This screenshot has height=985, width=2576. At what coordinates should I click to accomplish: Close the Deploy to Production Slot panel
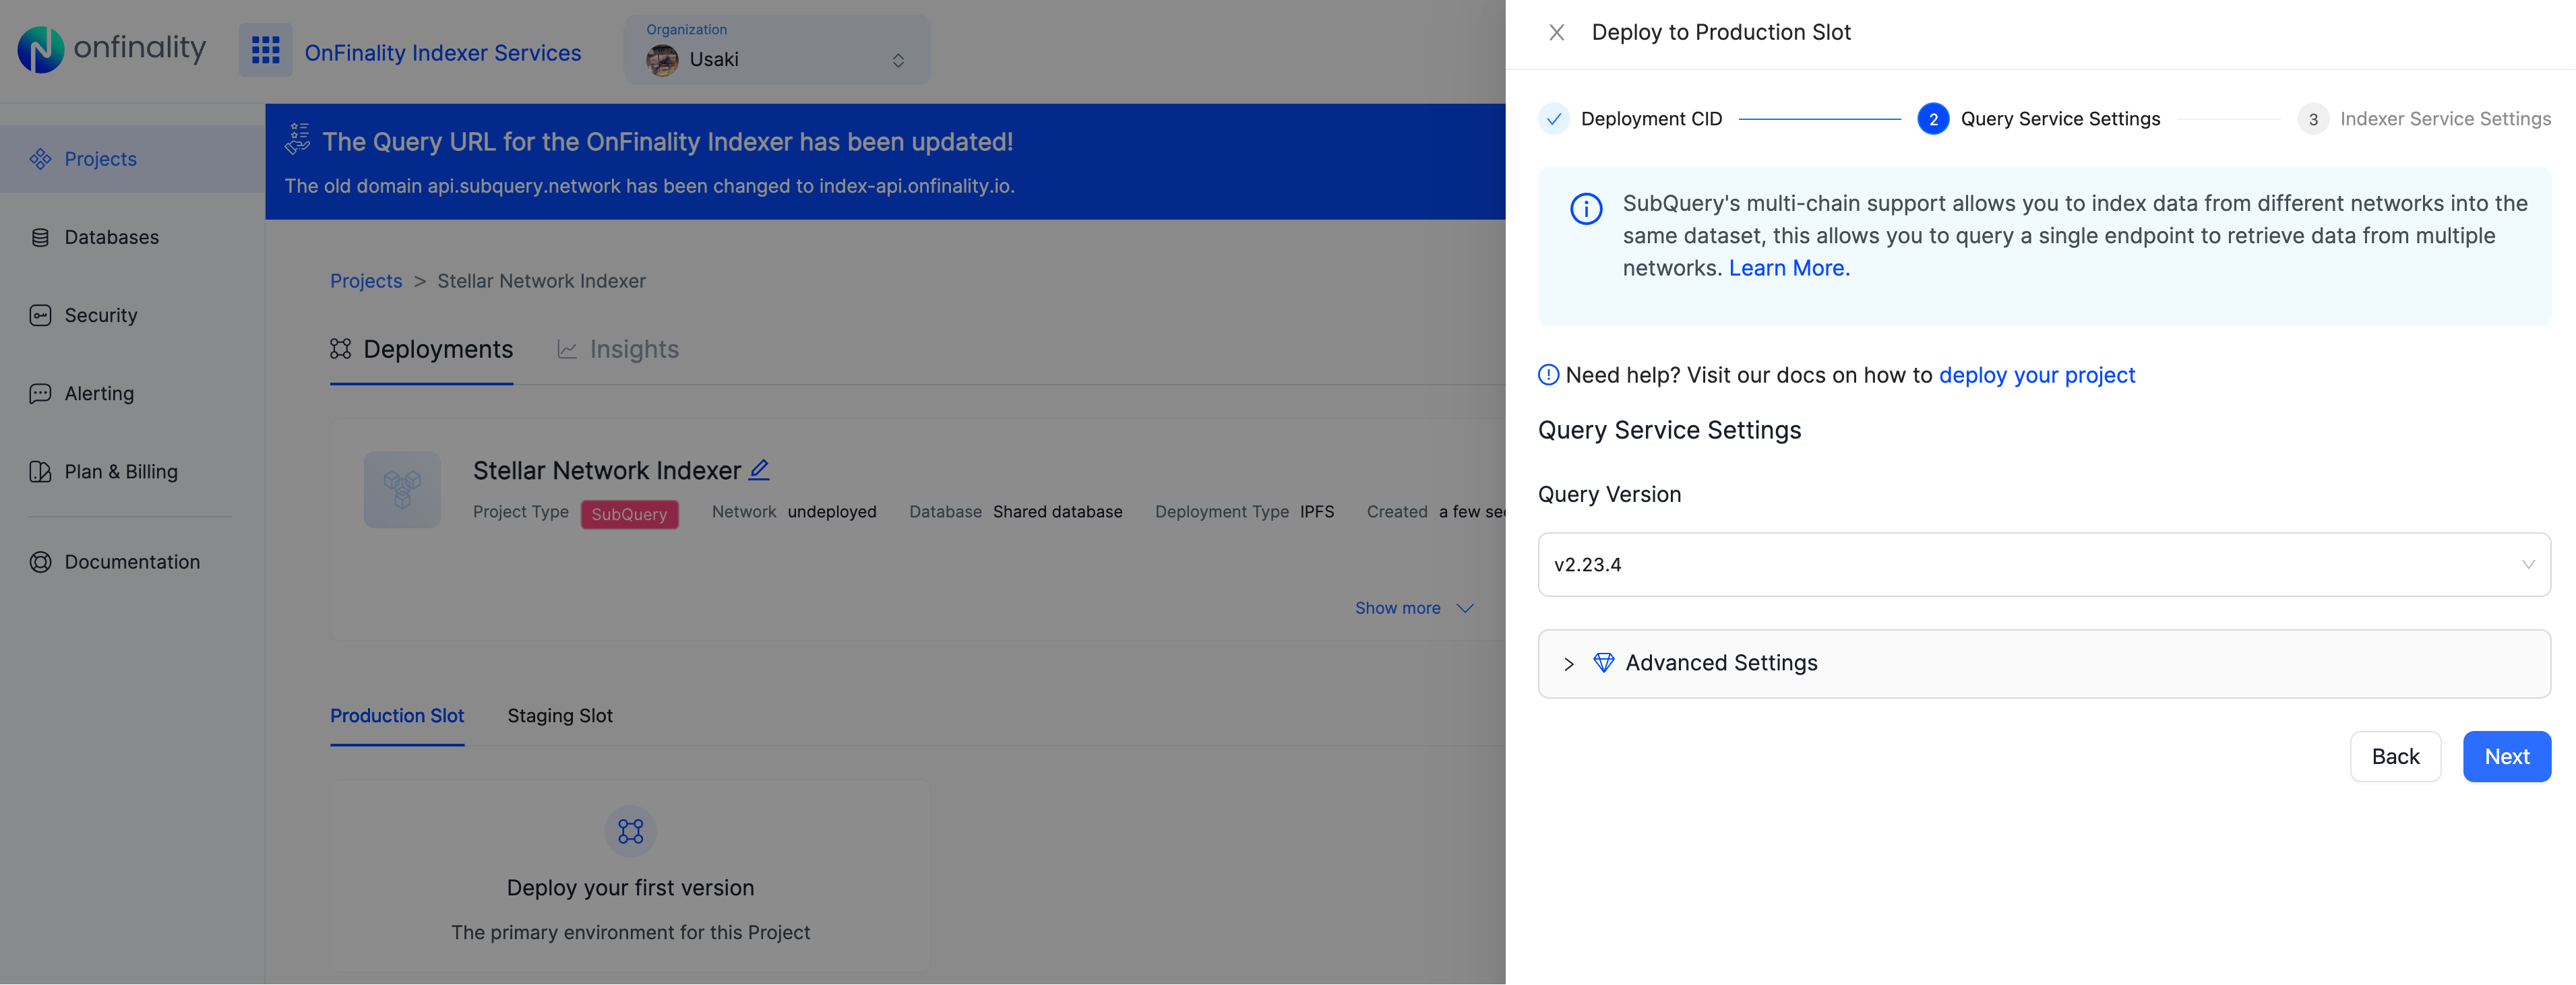(1556, 32)
